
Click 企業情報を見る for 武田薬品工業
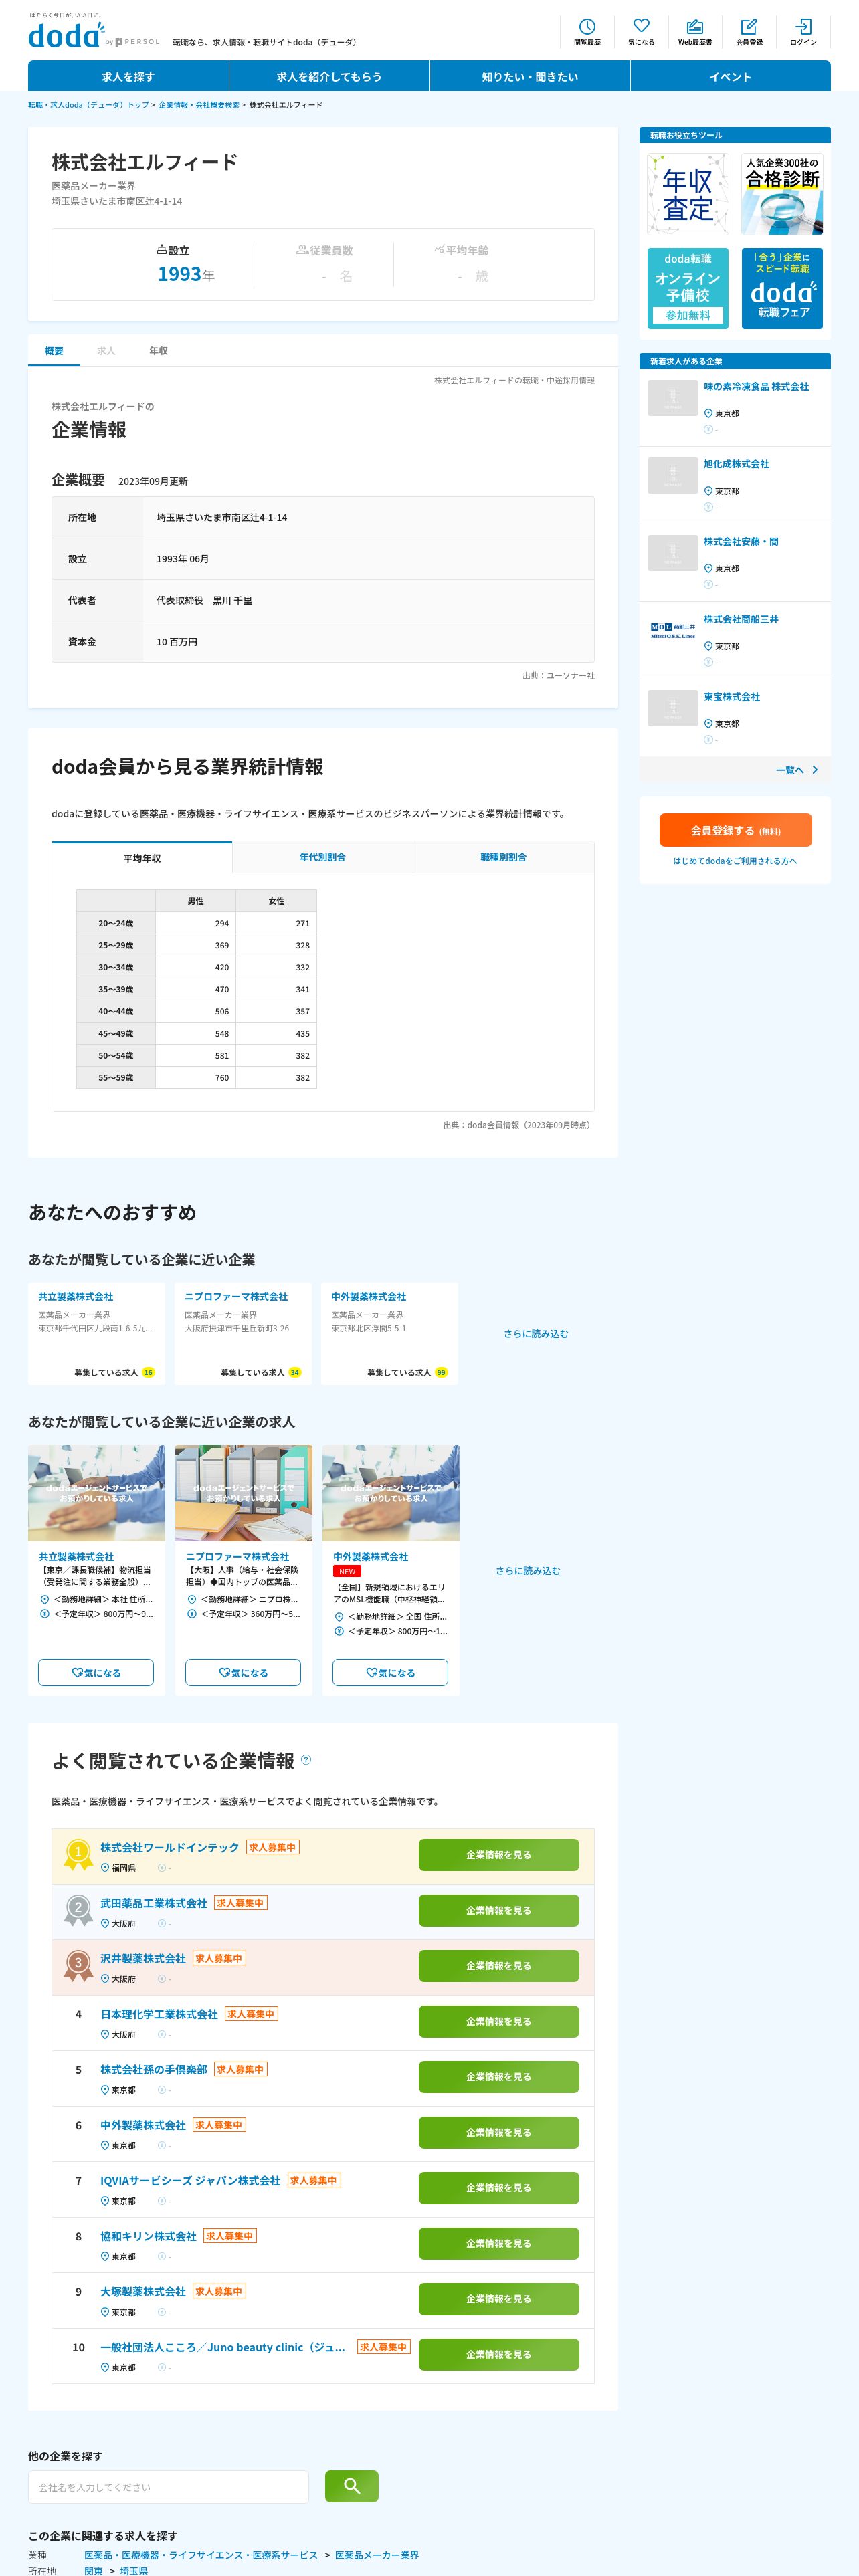pos(498,1910)
